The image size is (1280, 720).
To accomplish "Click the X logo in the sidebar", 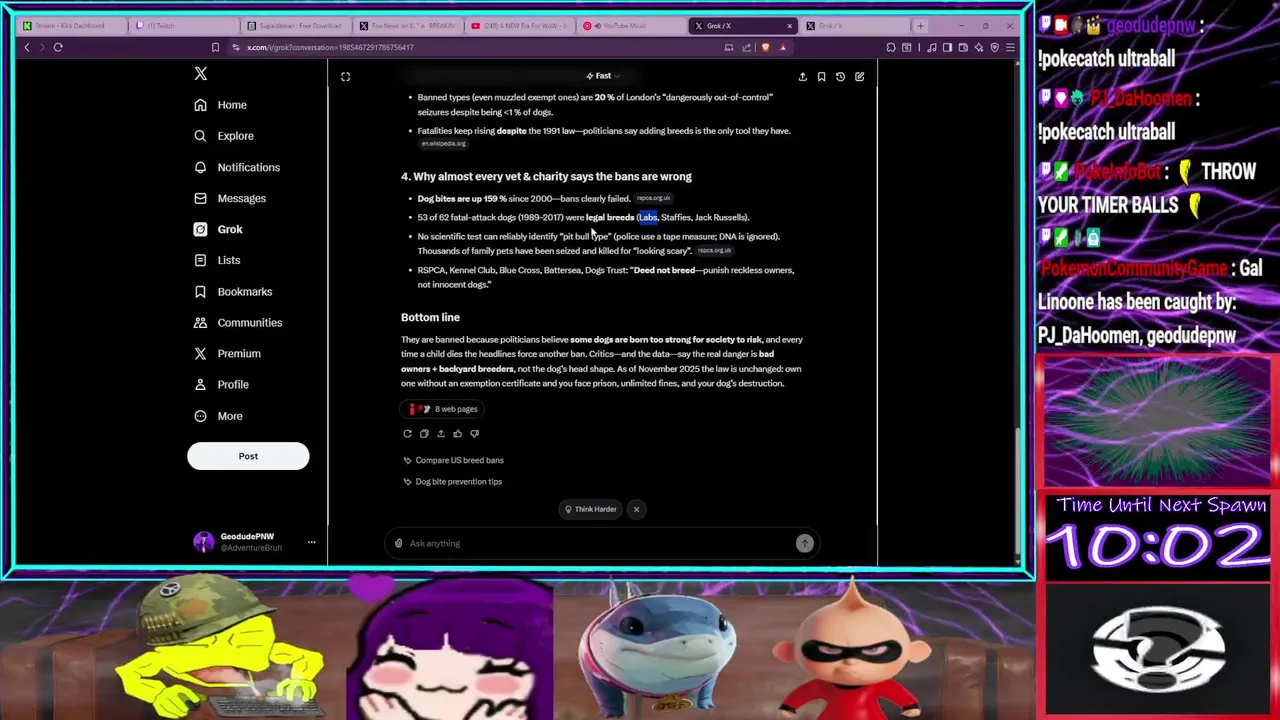I will (x=200, y=74).
